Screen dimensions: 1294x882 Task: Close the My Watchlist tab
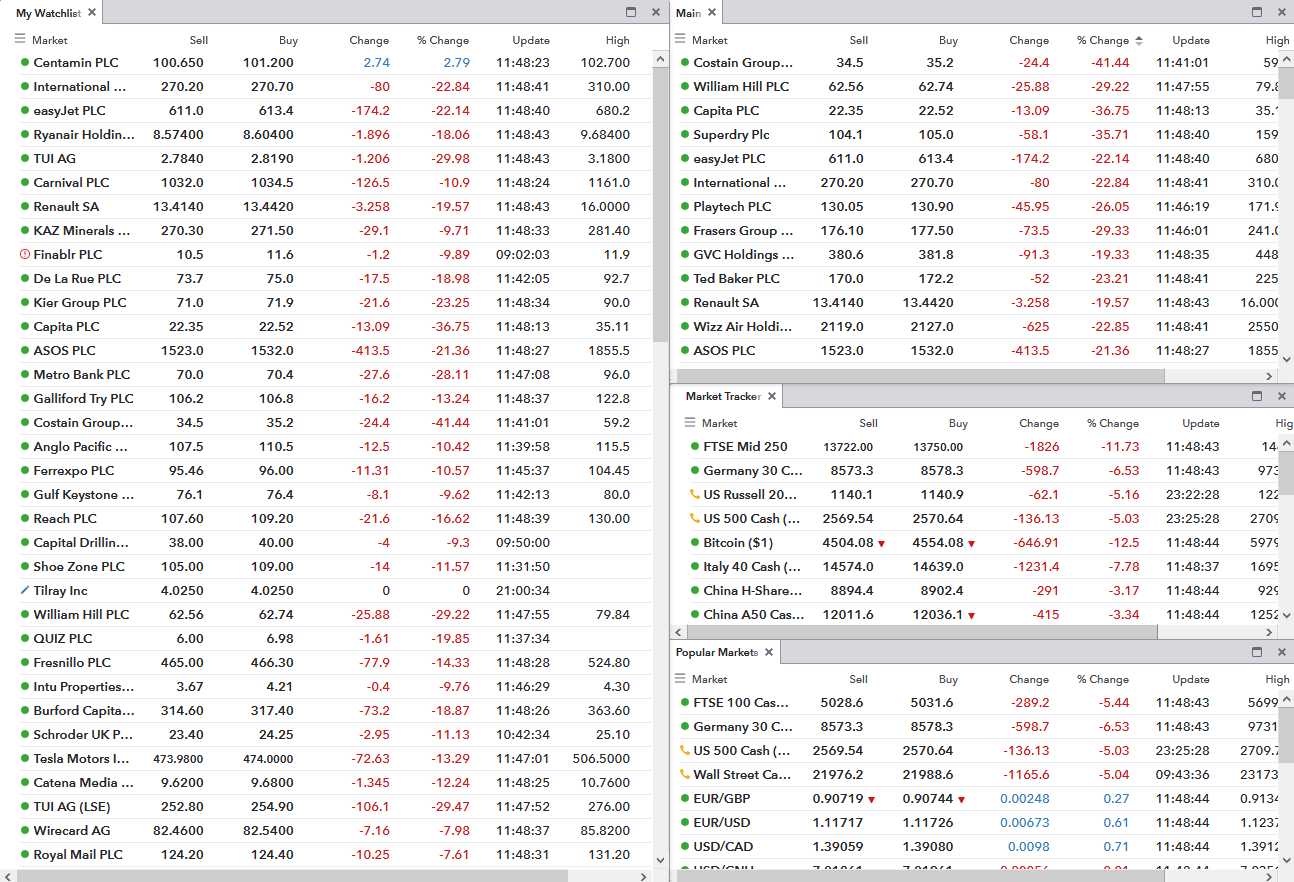(92, 12)
